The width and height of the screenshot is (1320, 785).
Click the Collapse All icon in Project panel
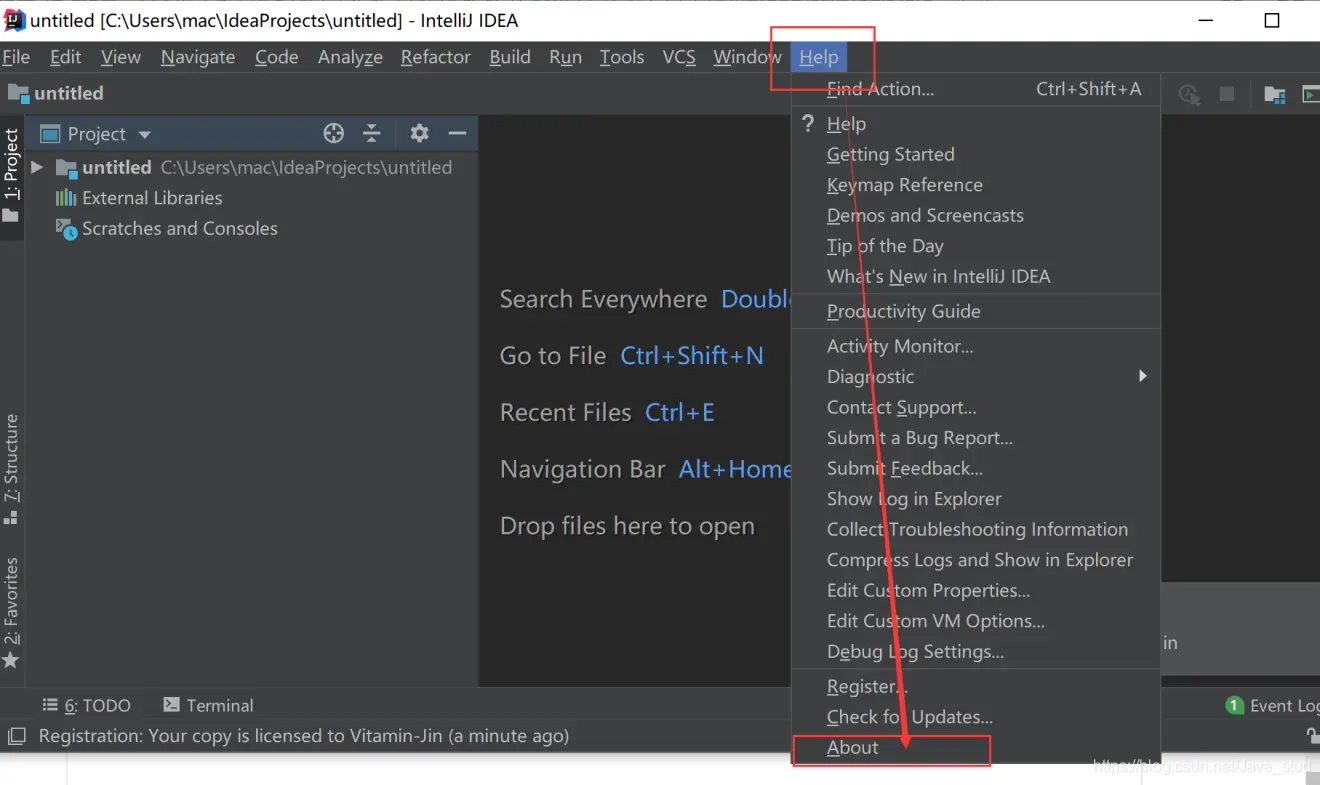372,133
